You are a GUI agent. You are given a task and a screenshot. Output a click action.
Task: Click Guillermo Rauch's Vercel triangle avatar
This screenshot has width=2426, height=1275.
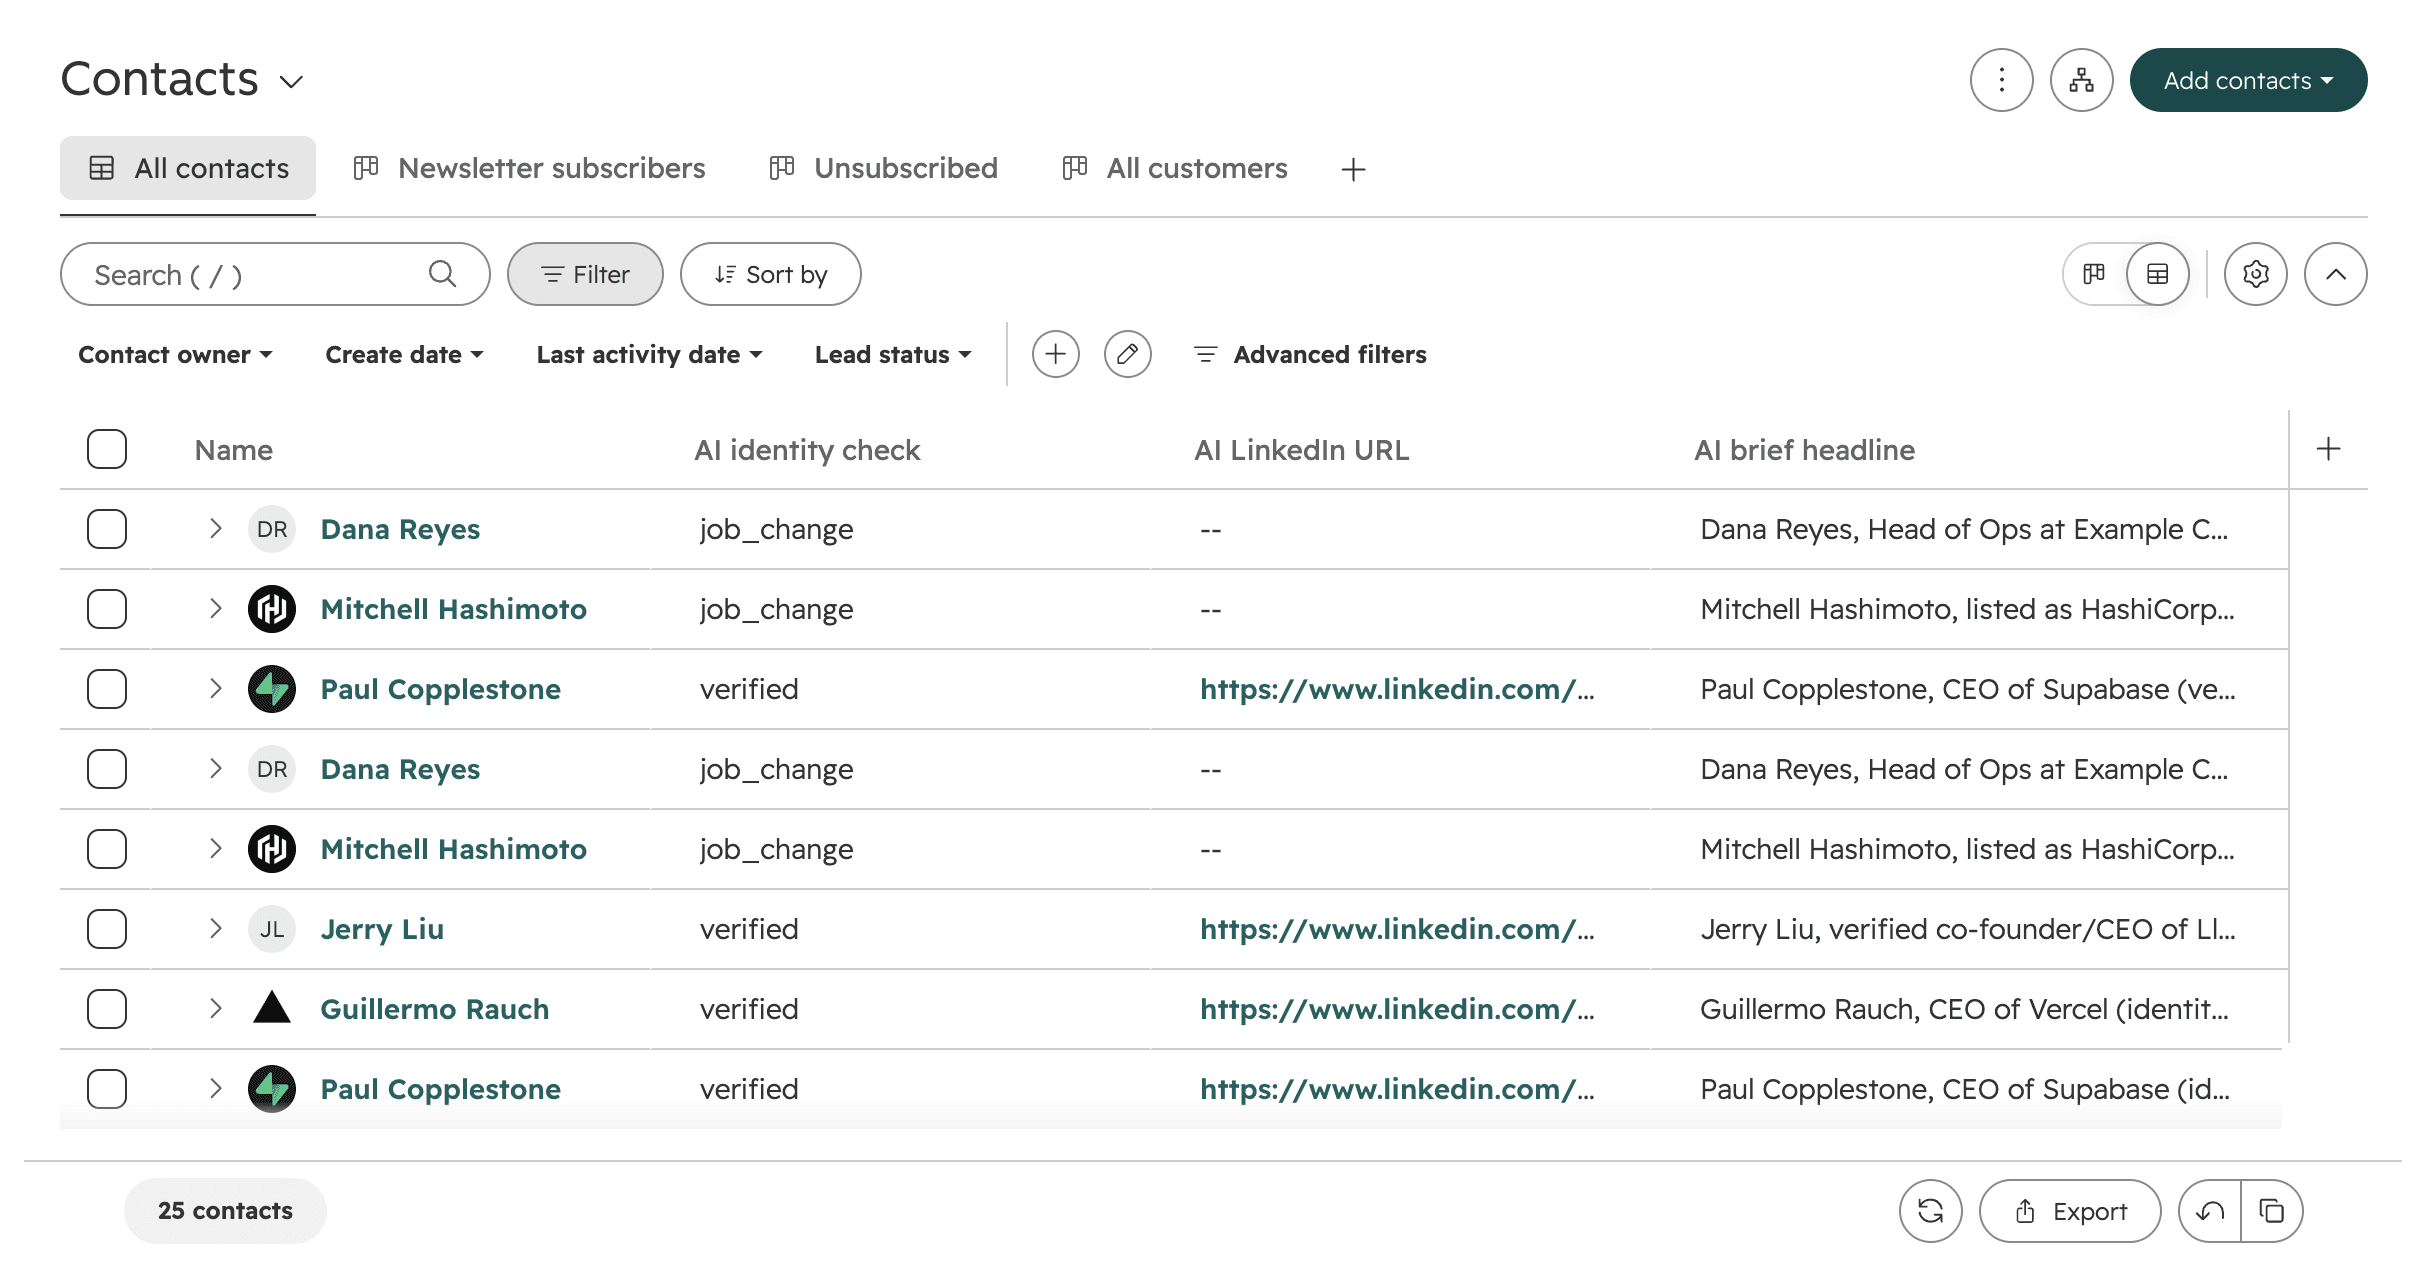click(x=272, y=1008)
